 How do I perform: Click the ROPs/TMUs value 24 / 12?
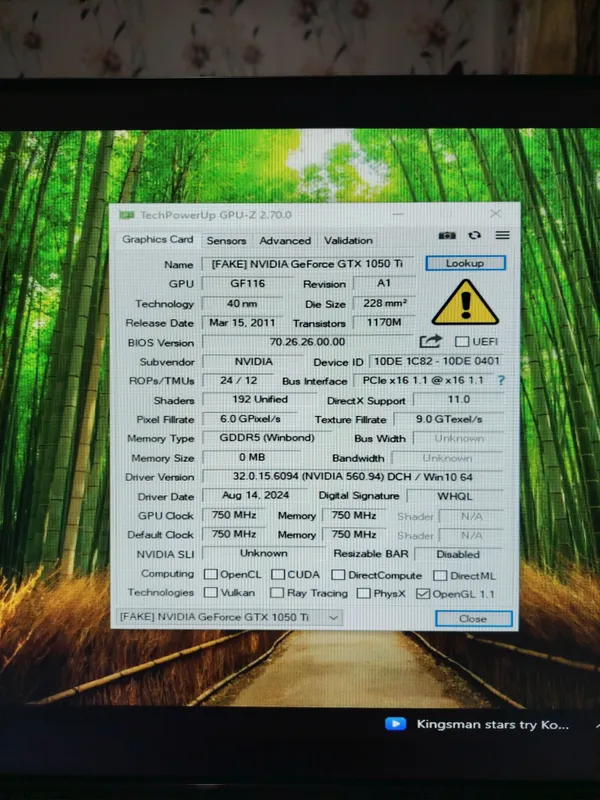239,381
